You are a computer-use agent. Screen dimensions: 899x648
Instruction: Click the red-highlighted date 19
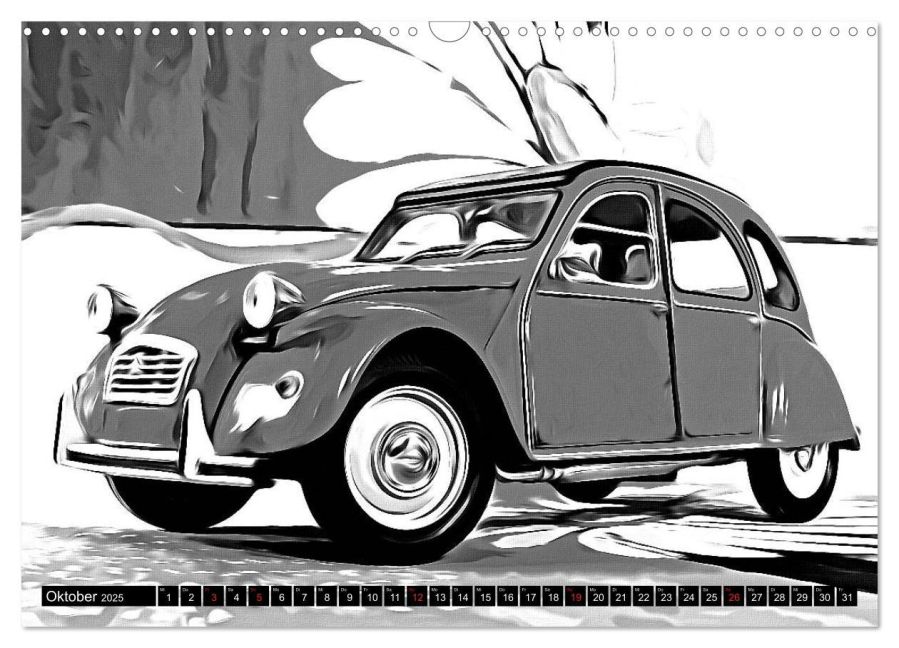(576, 597)
